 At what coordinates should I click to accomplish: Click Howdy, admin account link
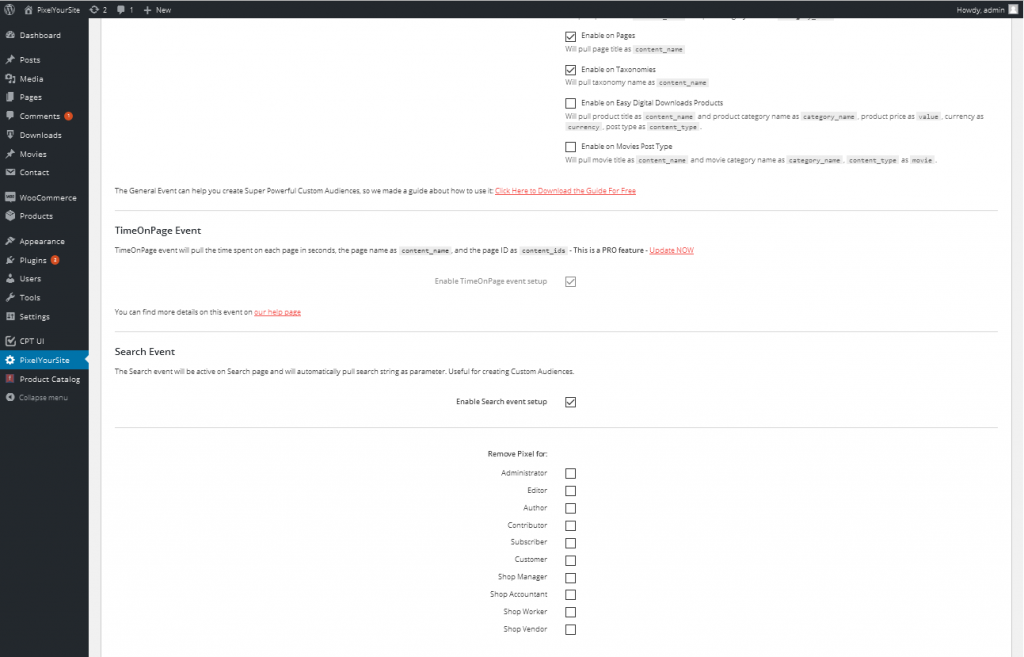[980, 10]
